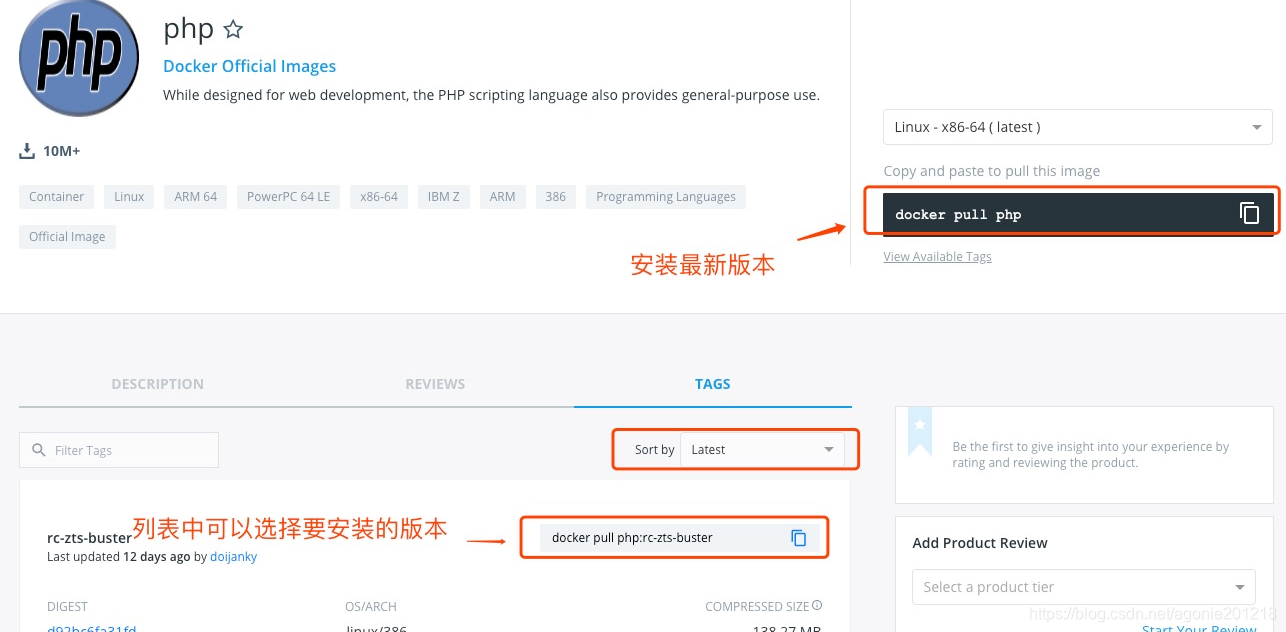Switch to the REVIEWS tab
1286x632 pixels.
coord(435,384)
